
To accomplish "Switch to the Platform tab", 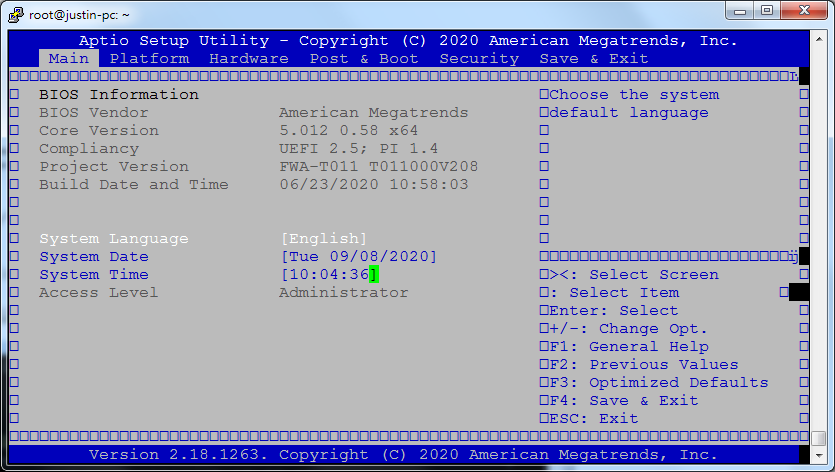I will click(x=149, y=59).
